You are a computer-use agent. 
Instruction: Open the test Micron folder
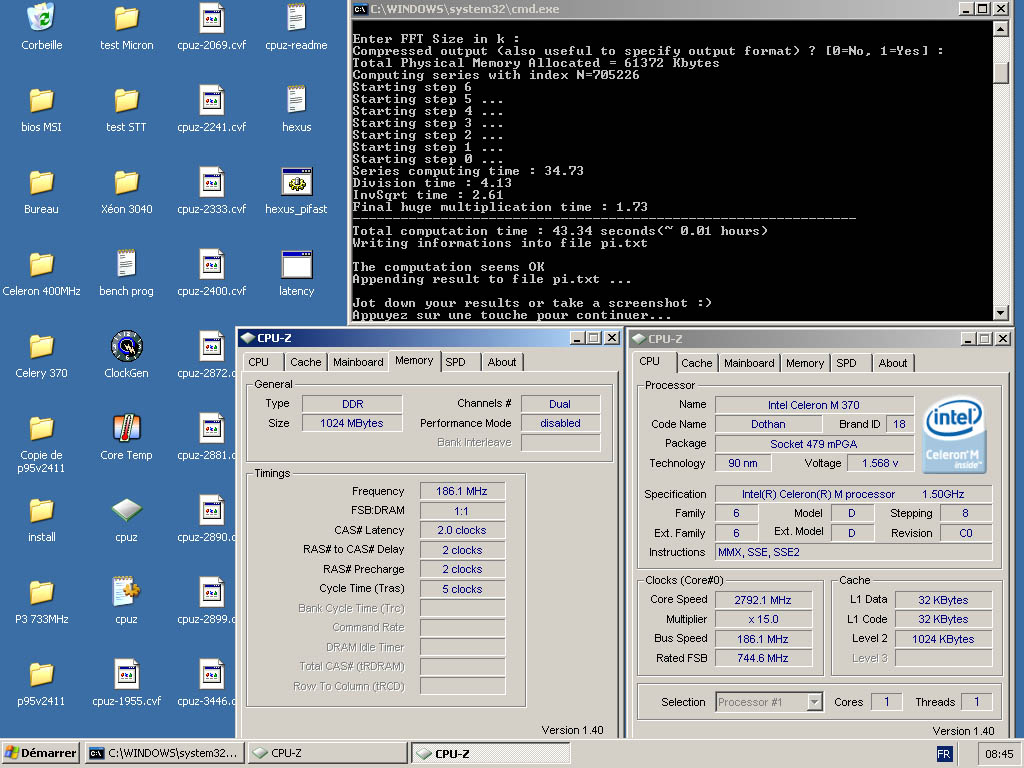(126, 18)
